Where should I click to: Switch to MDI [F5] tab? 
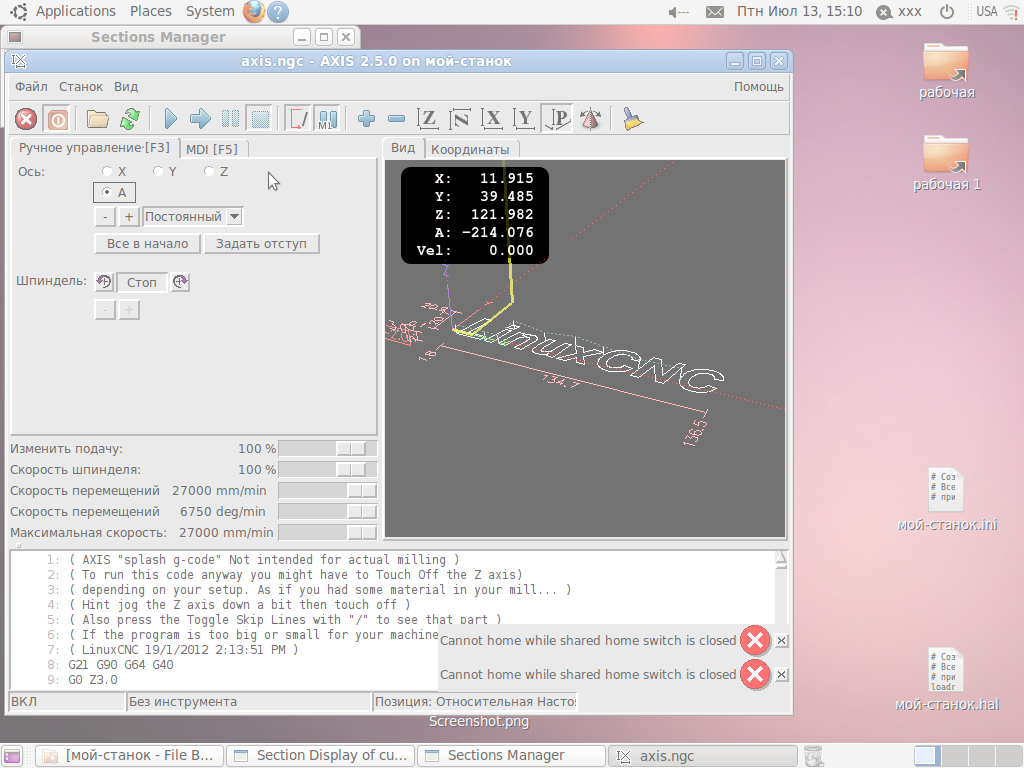click(212, 150)
